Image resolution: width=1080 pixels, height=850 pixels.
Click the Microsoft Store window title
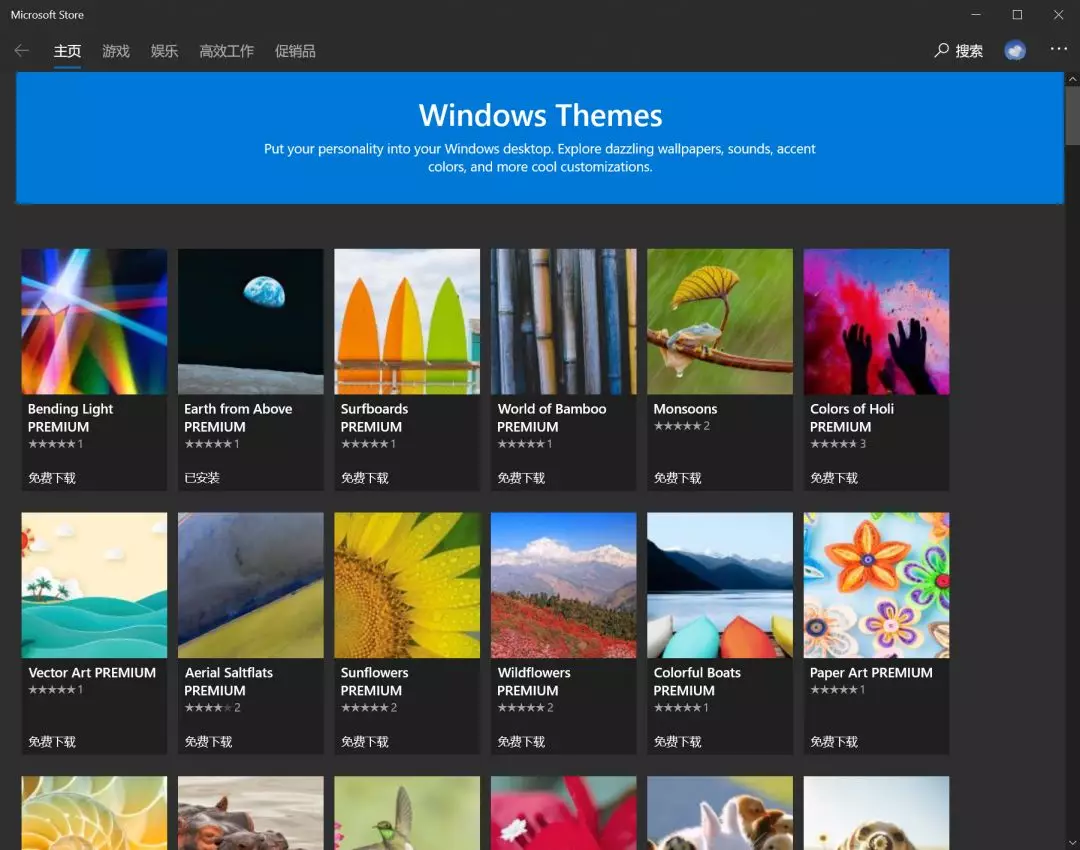47,14
